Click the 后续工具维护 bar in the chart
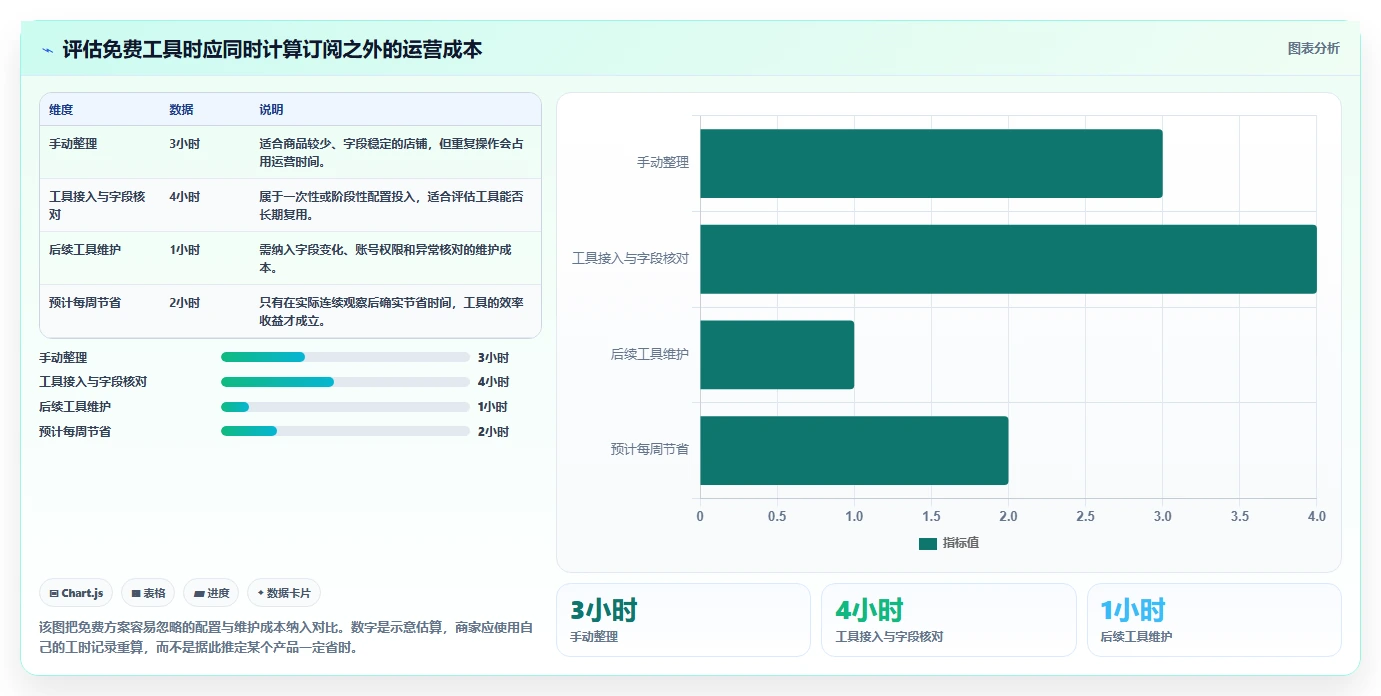This screenshot has width=1381, height=696. pos(777,355)
